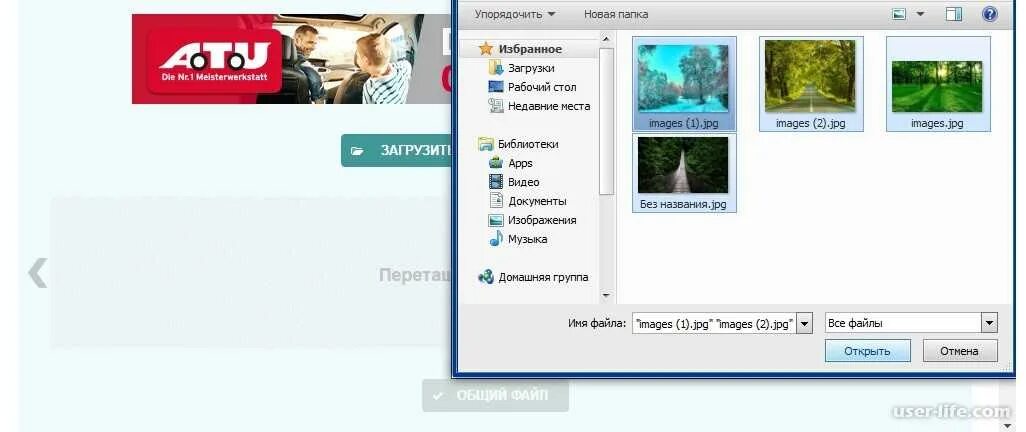Open the Все файлы file type dropdown
Screen dimensions: 1026x432
click(x=911, y=323)
